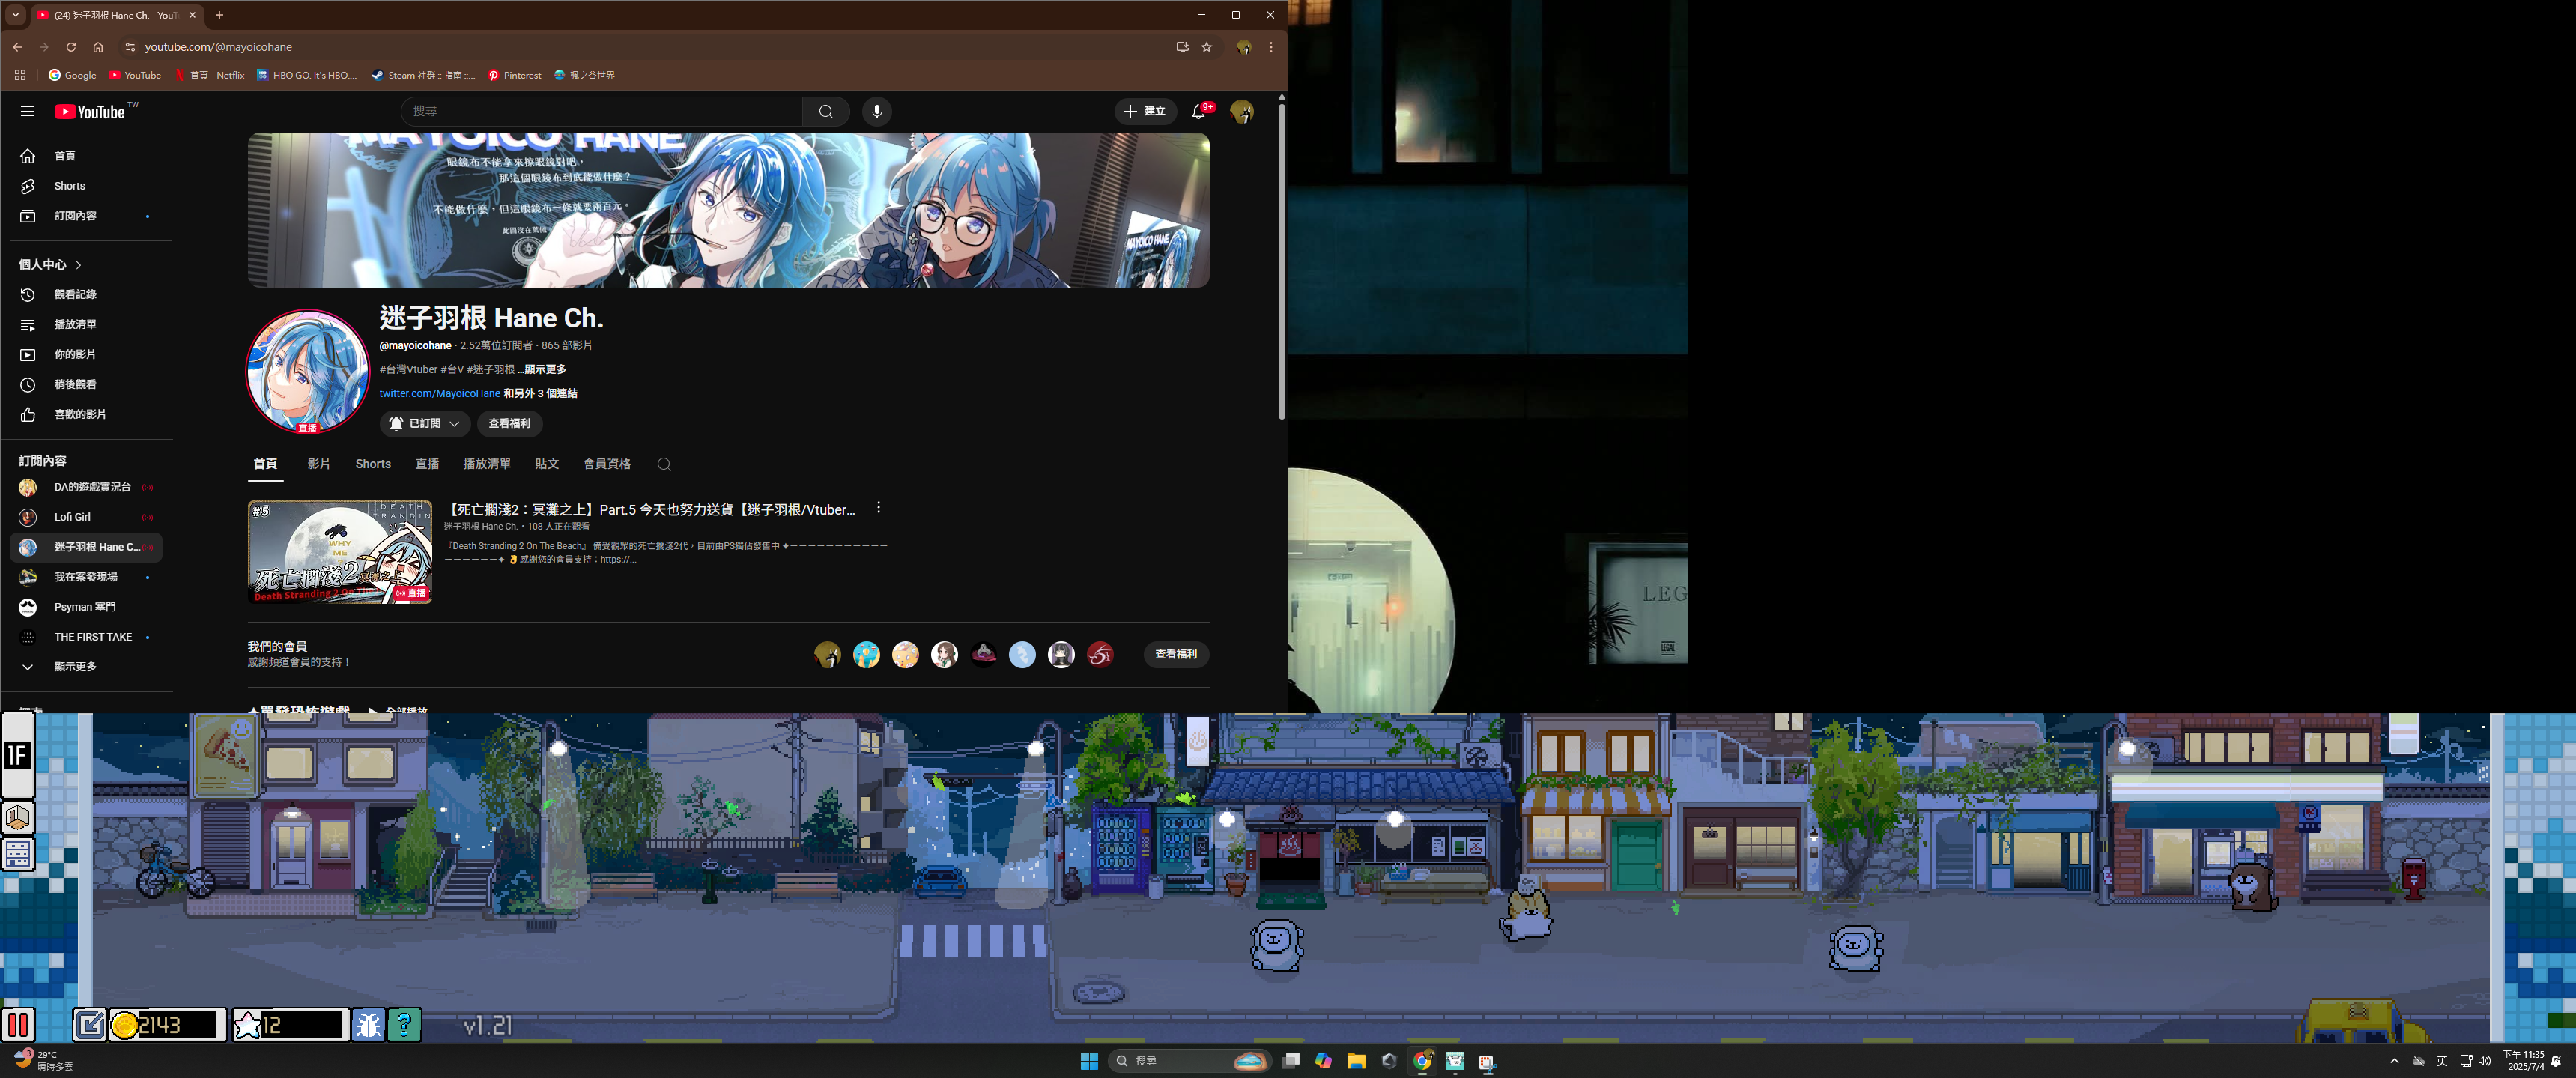The height and width of the screenshot is (1078, 2576).
Task: Reload the page in Chrome
Action: tap(71, 47)
